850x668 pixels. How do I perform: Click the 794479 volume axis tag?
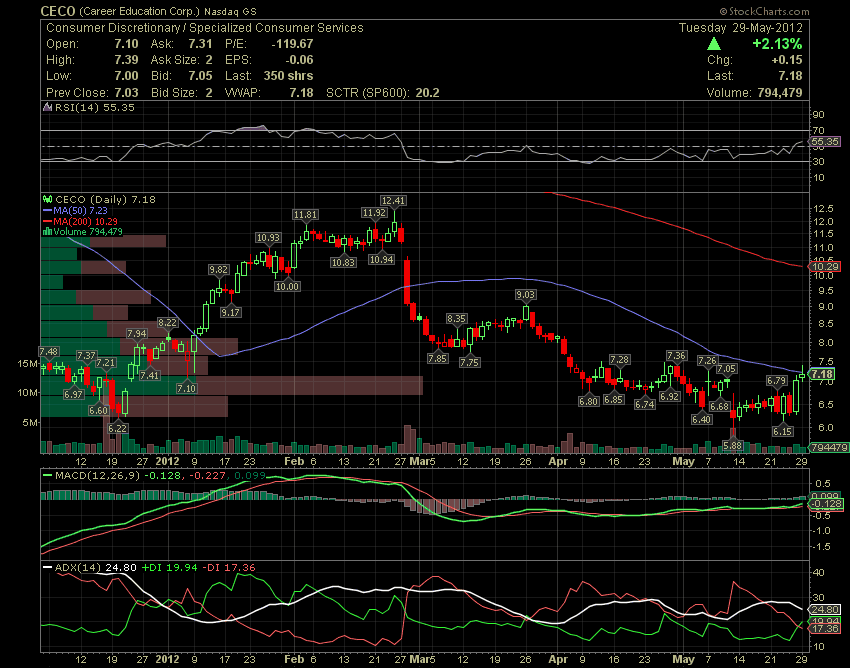click(x=828, y=447)
